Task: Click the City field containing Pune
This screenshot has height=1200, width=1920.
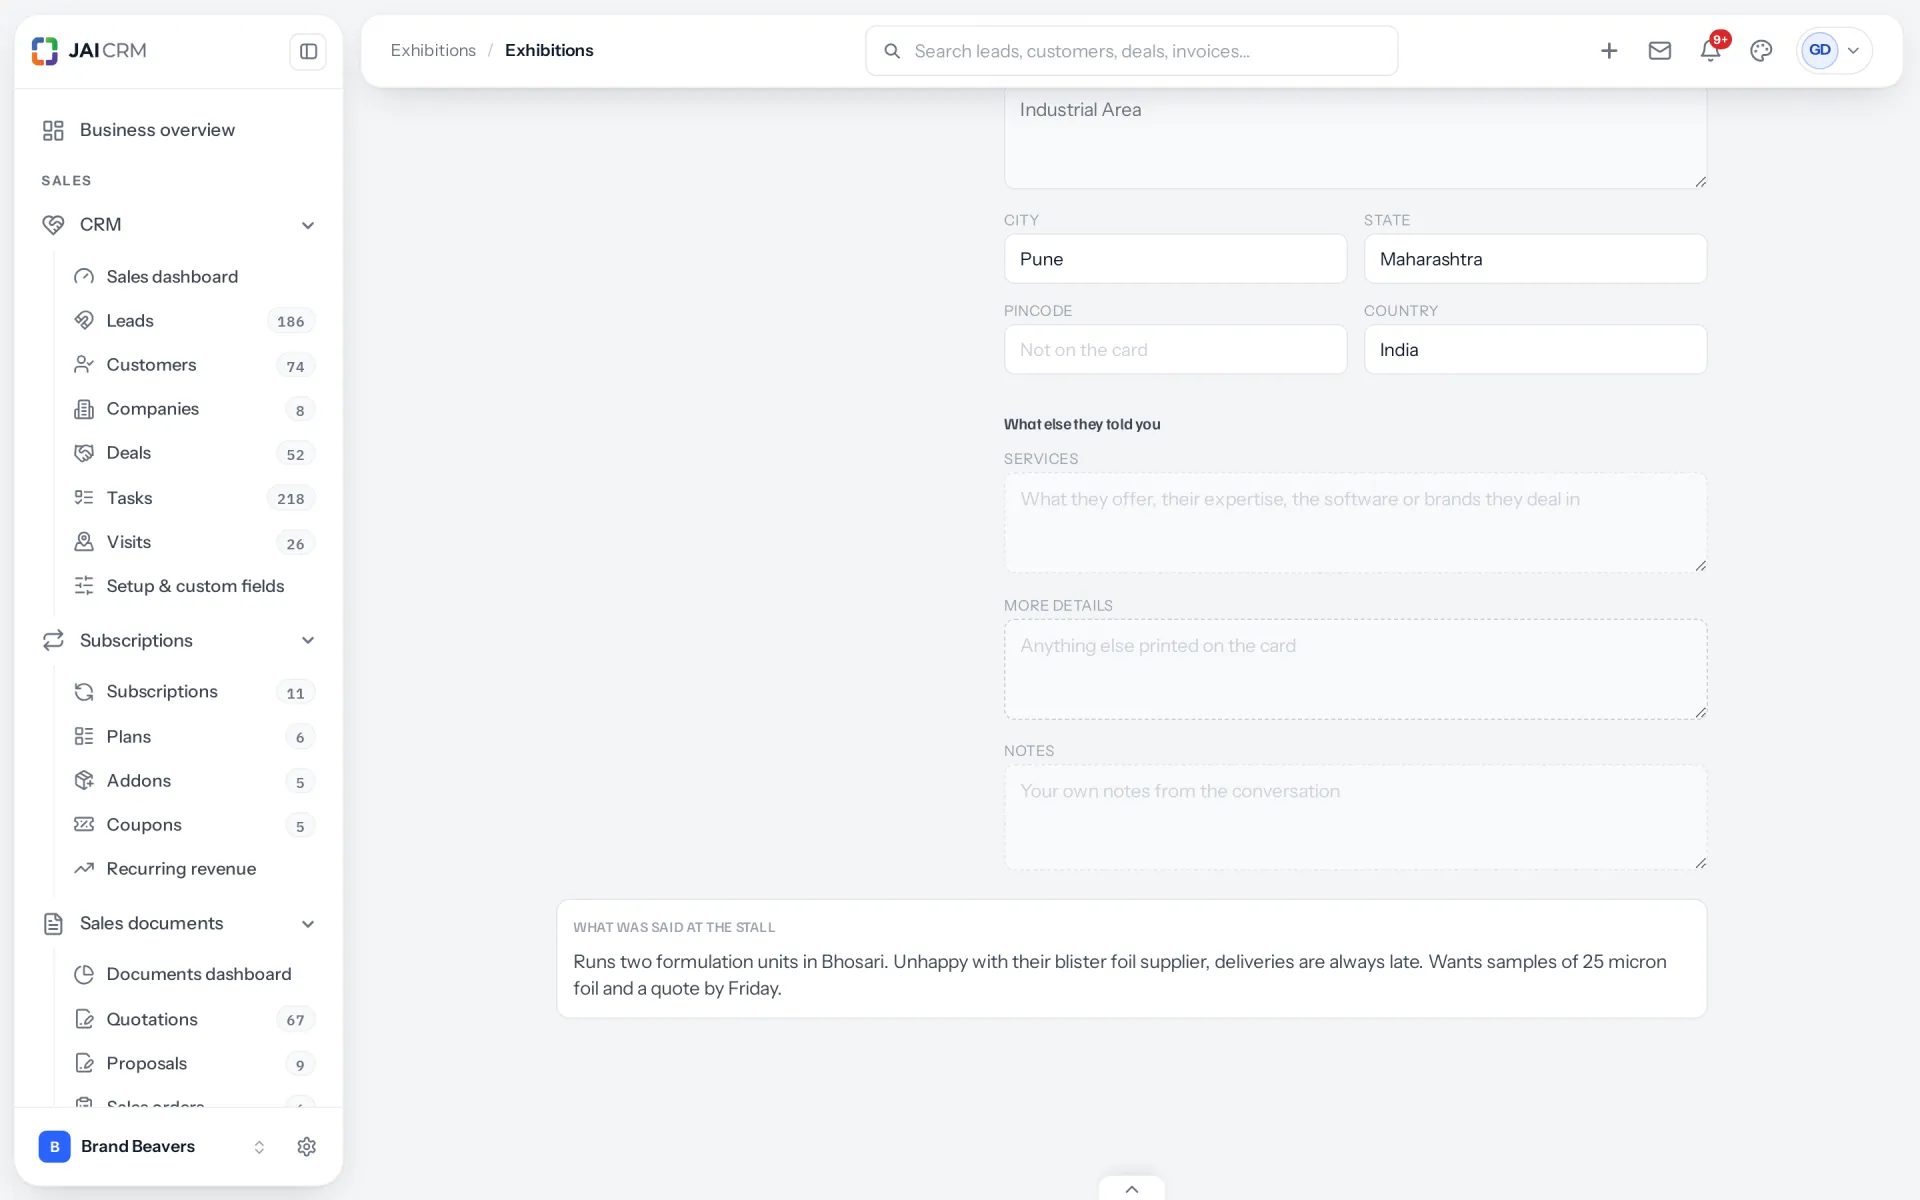Action: tap(1175, 259)
